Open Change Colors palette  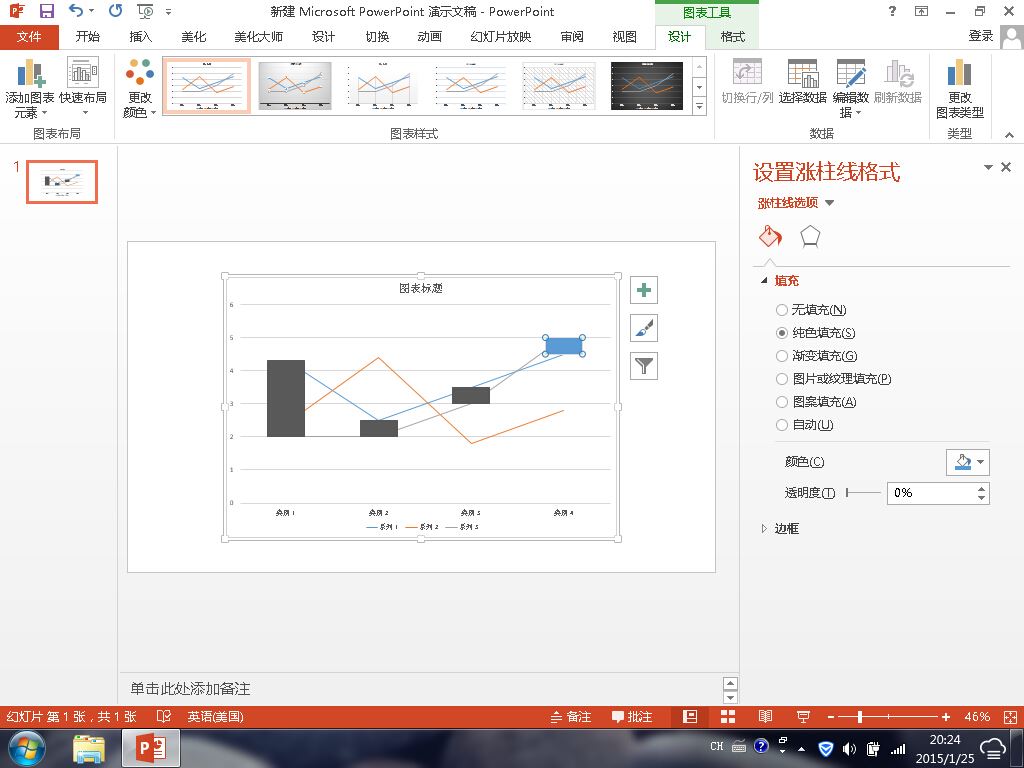(140, 88)
